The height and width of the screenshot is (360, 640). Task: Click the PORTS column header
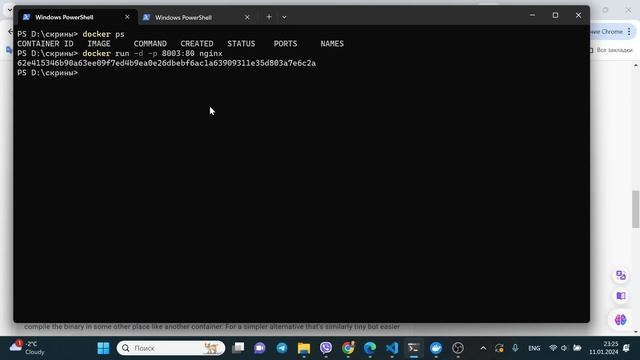[285, 44]
